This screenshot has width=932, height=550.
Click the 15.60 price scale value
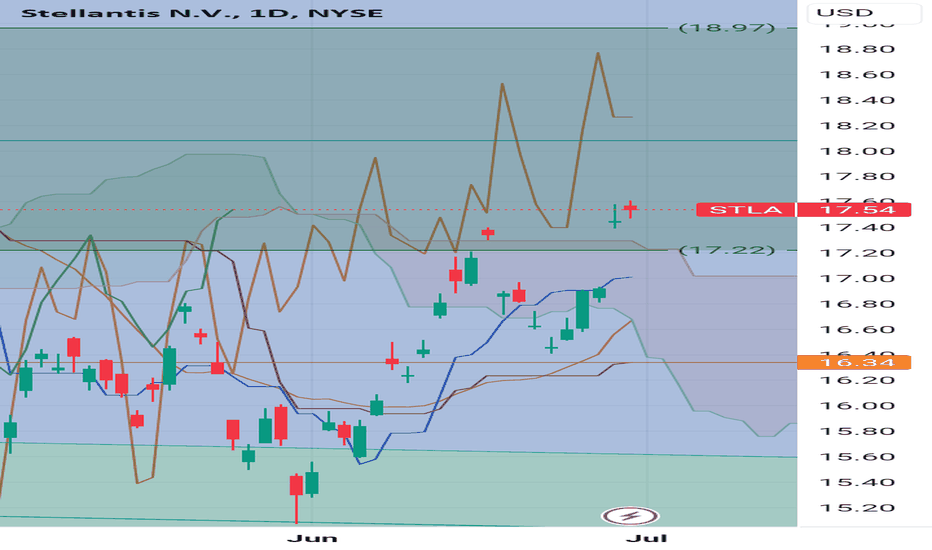857,457
